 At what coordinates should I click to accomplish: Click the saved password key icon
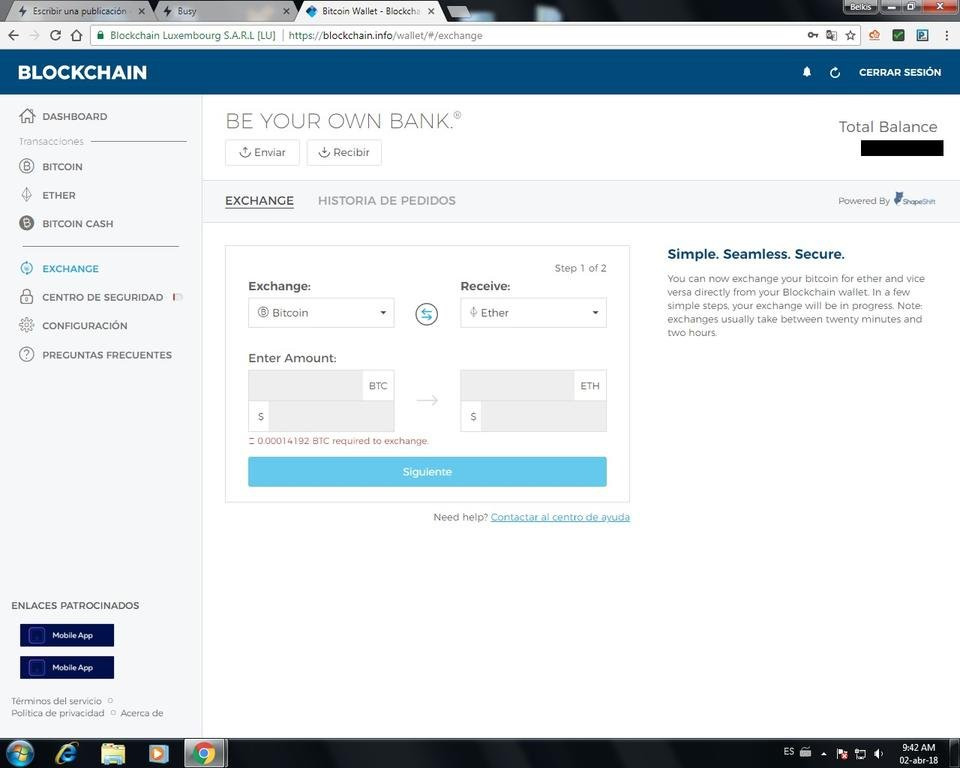812,36
